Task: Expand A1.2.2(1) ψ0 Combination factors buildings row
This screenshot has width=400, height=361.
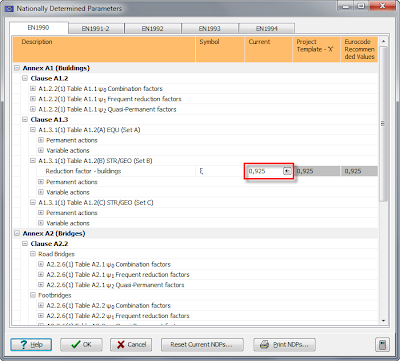Action: click(33, 89)
